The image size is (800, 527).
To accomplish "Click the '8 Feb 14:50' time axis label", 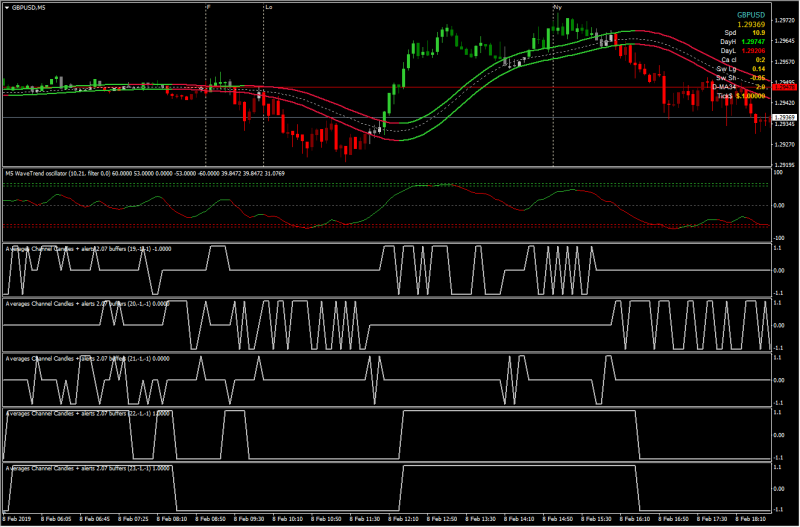I will 558,519.
